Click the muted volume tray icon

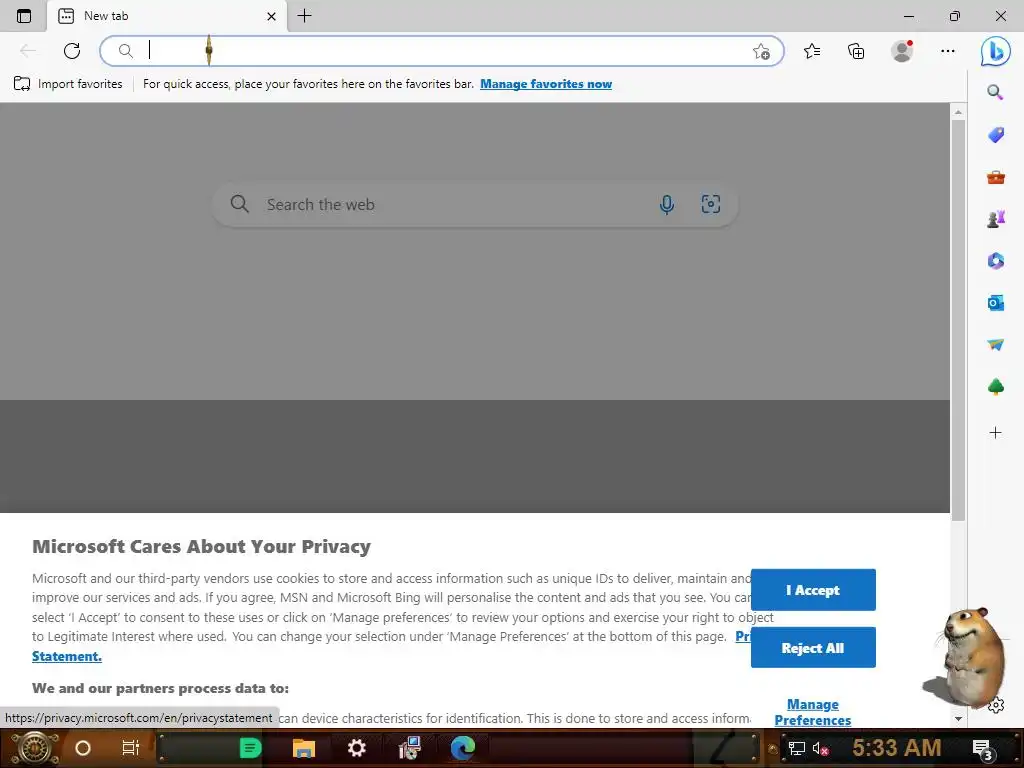coord(820,748)
